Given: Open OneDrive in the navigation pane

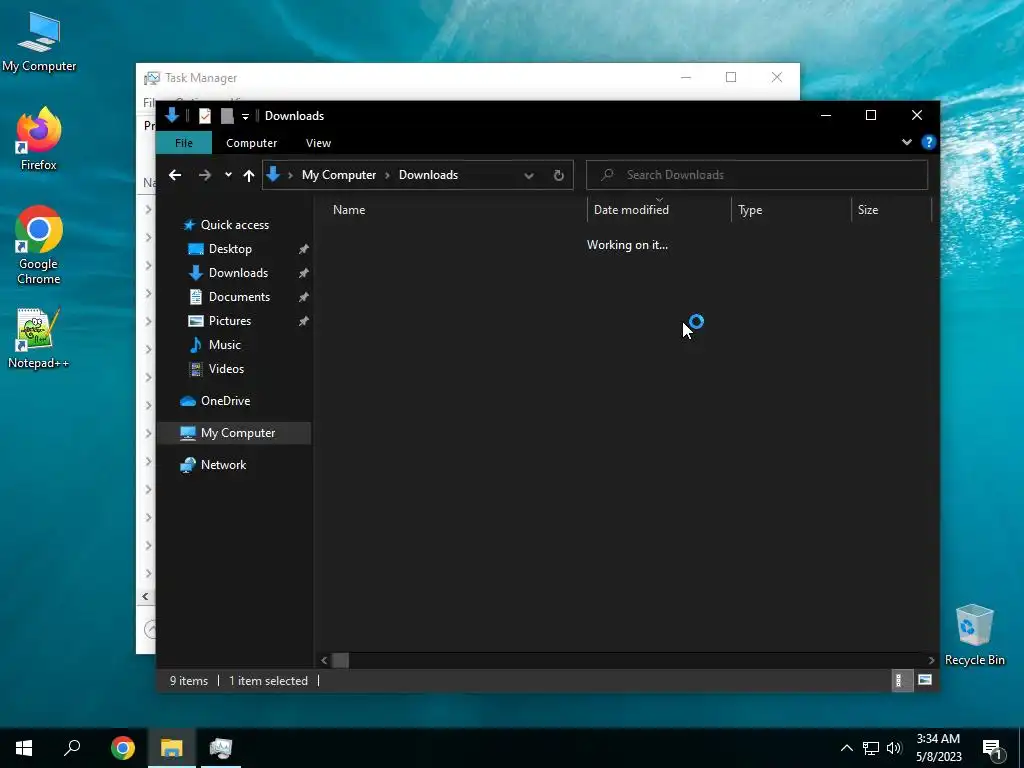Looking at the screenshot, I should coord(225,401).
